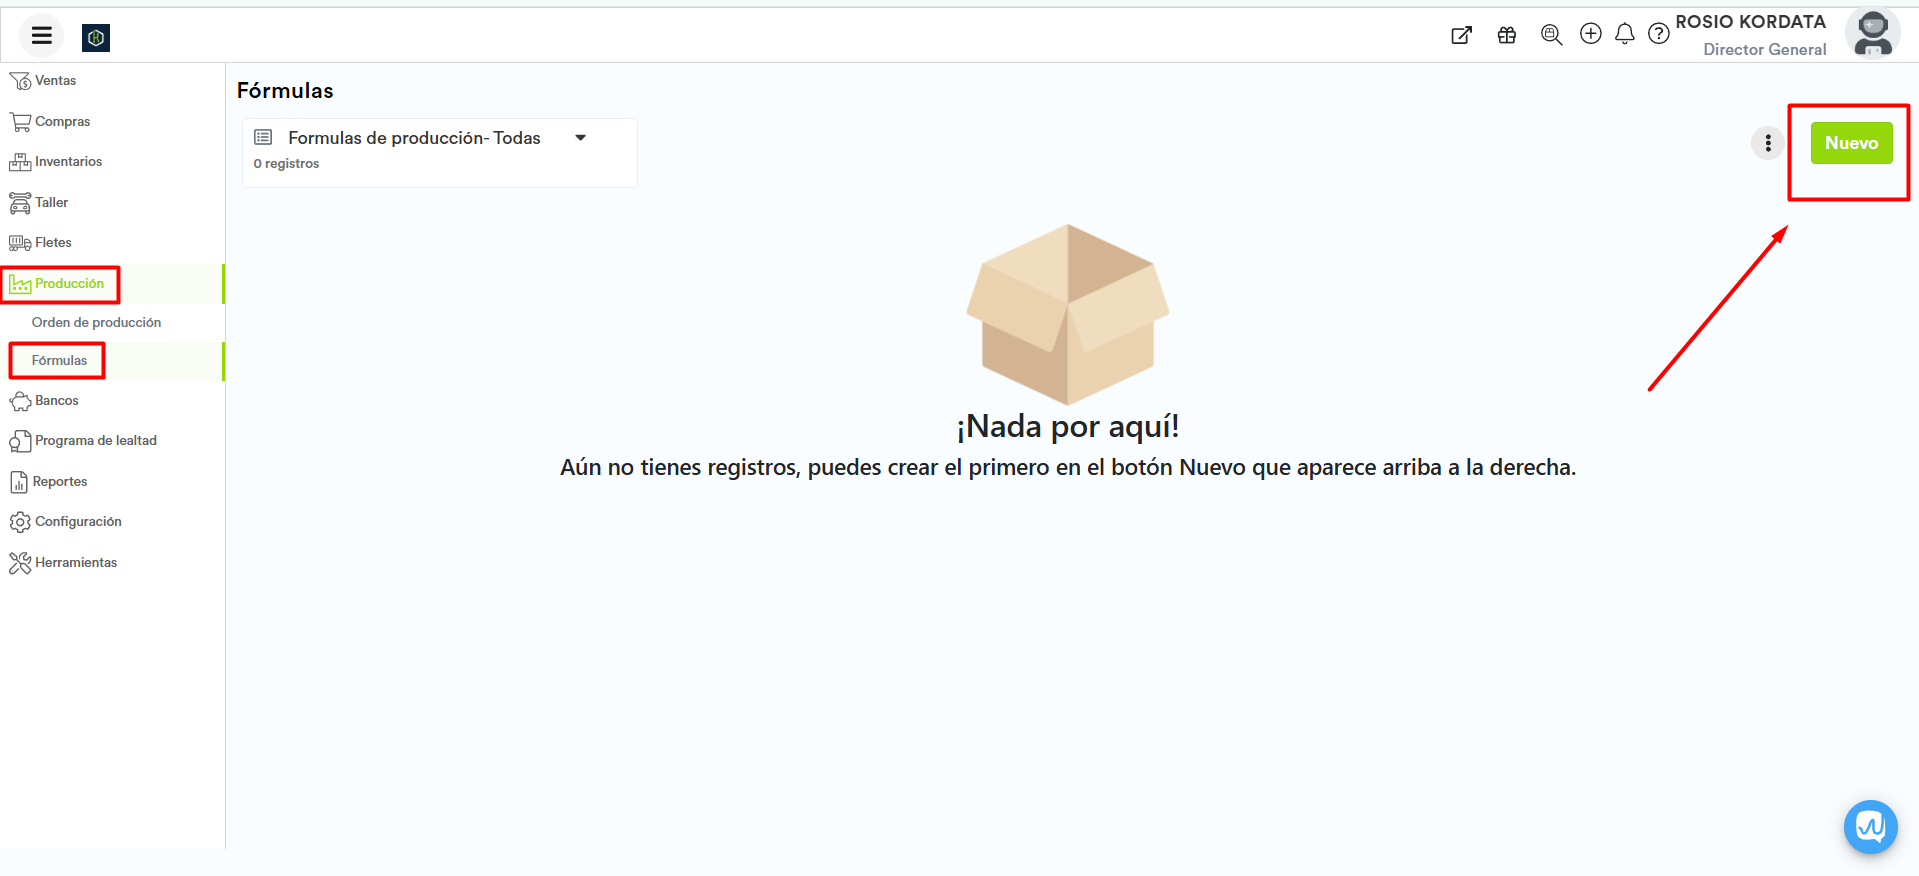
Task: Click the gift box icon
Action: pos(1507,36)
